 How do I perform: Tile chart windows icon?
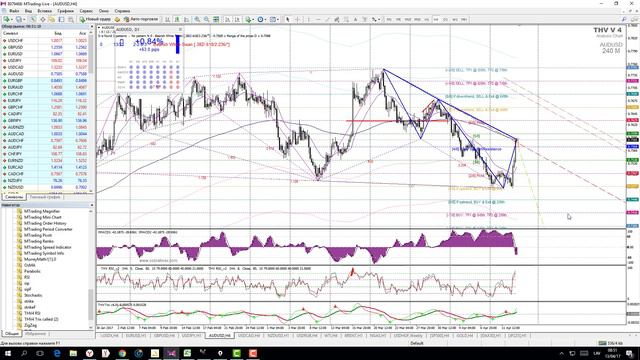[216, 19]
